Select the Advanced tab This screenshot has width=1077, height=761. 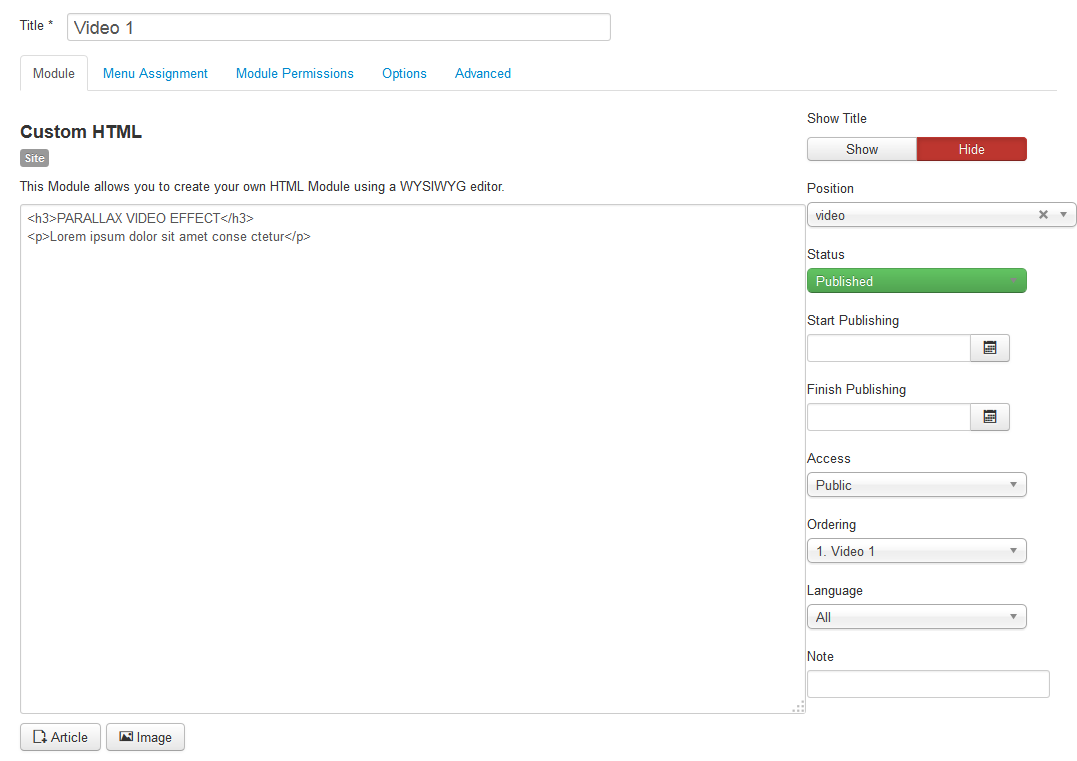tap(483, 73)
